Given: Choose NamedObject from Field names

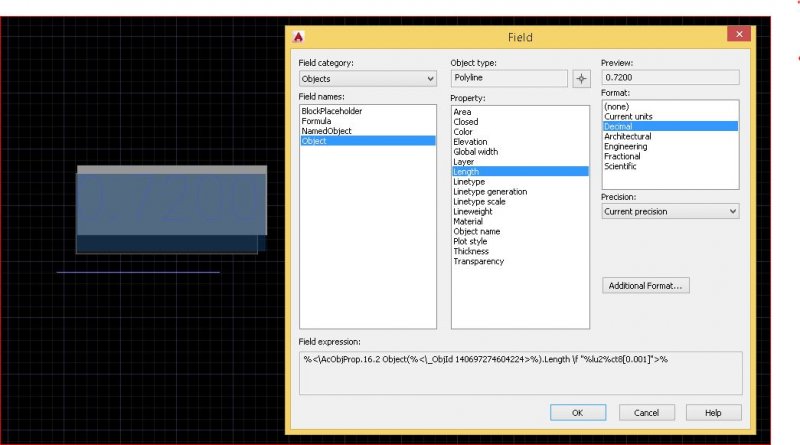Looking at the screenshot, I should coord(326,132).
